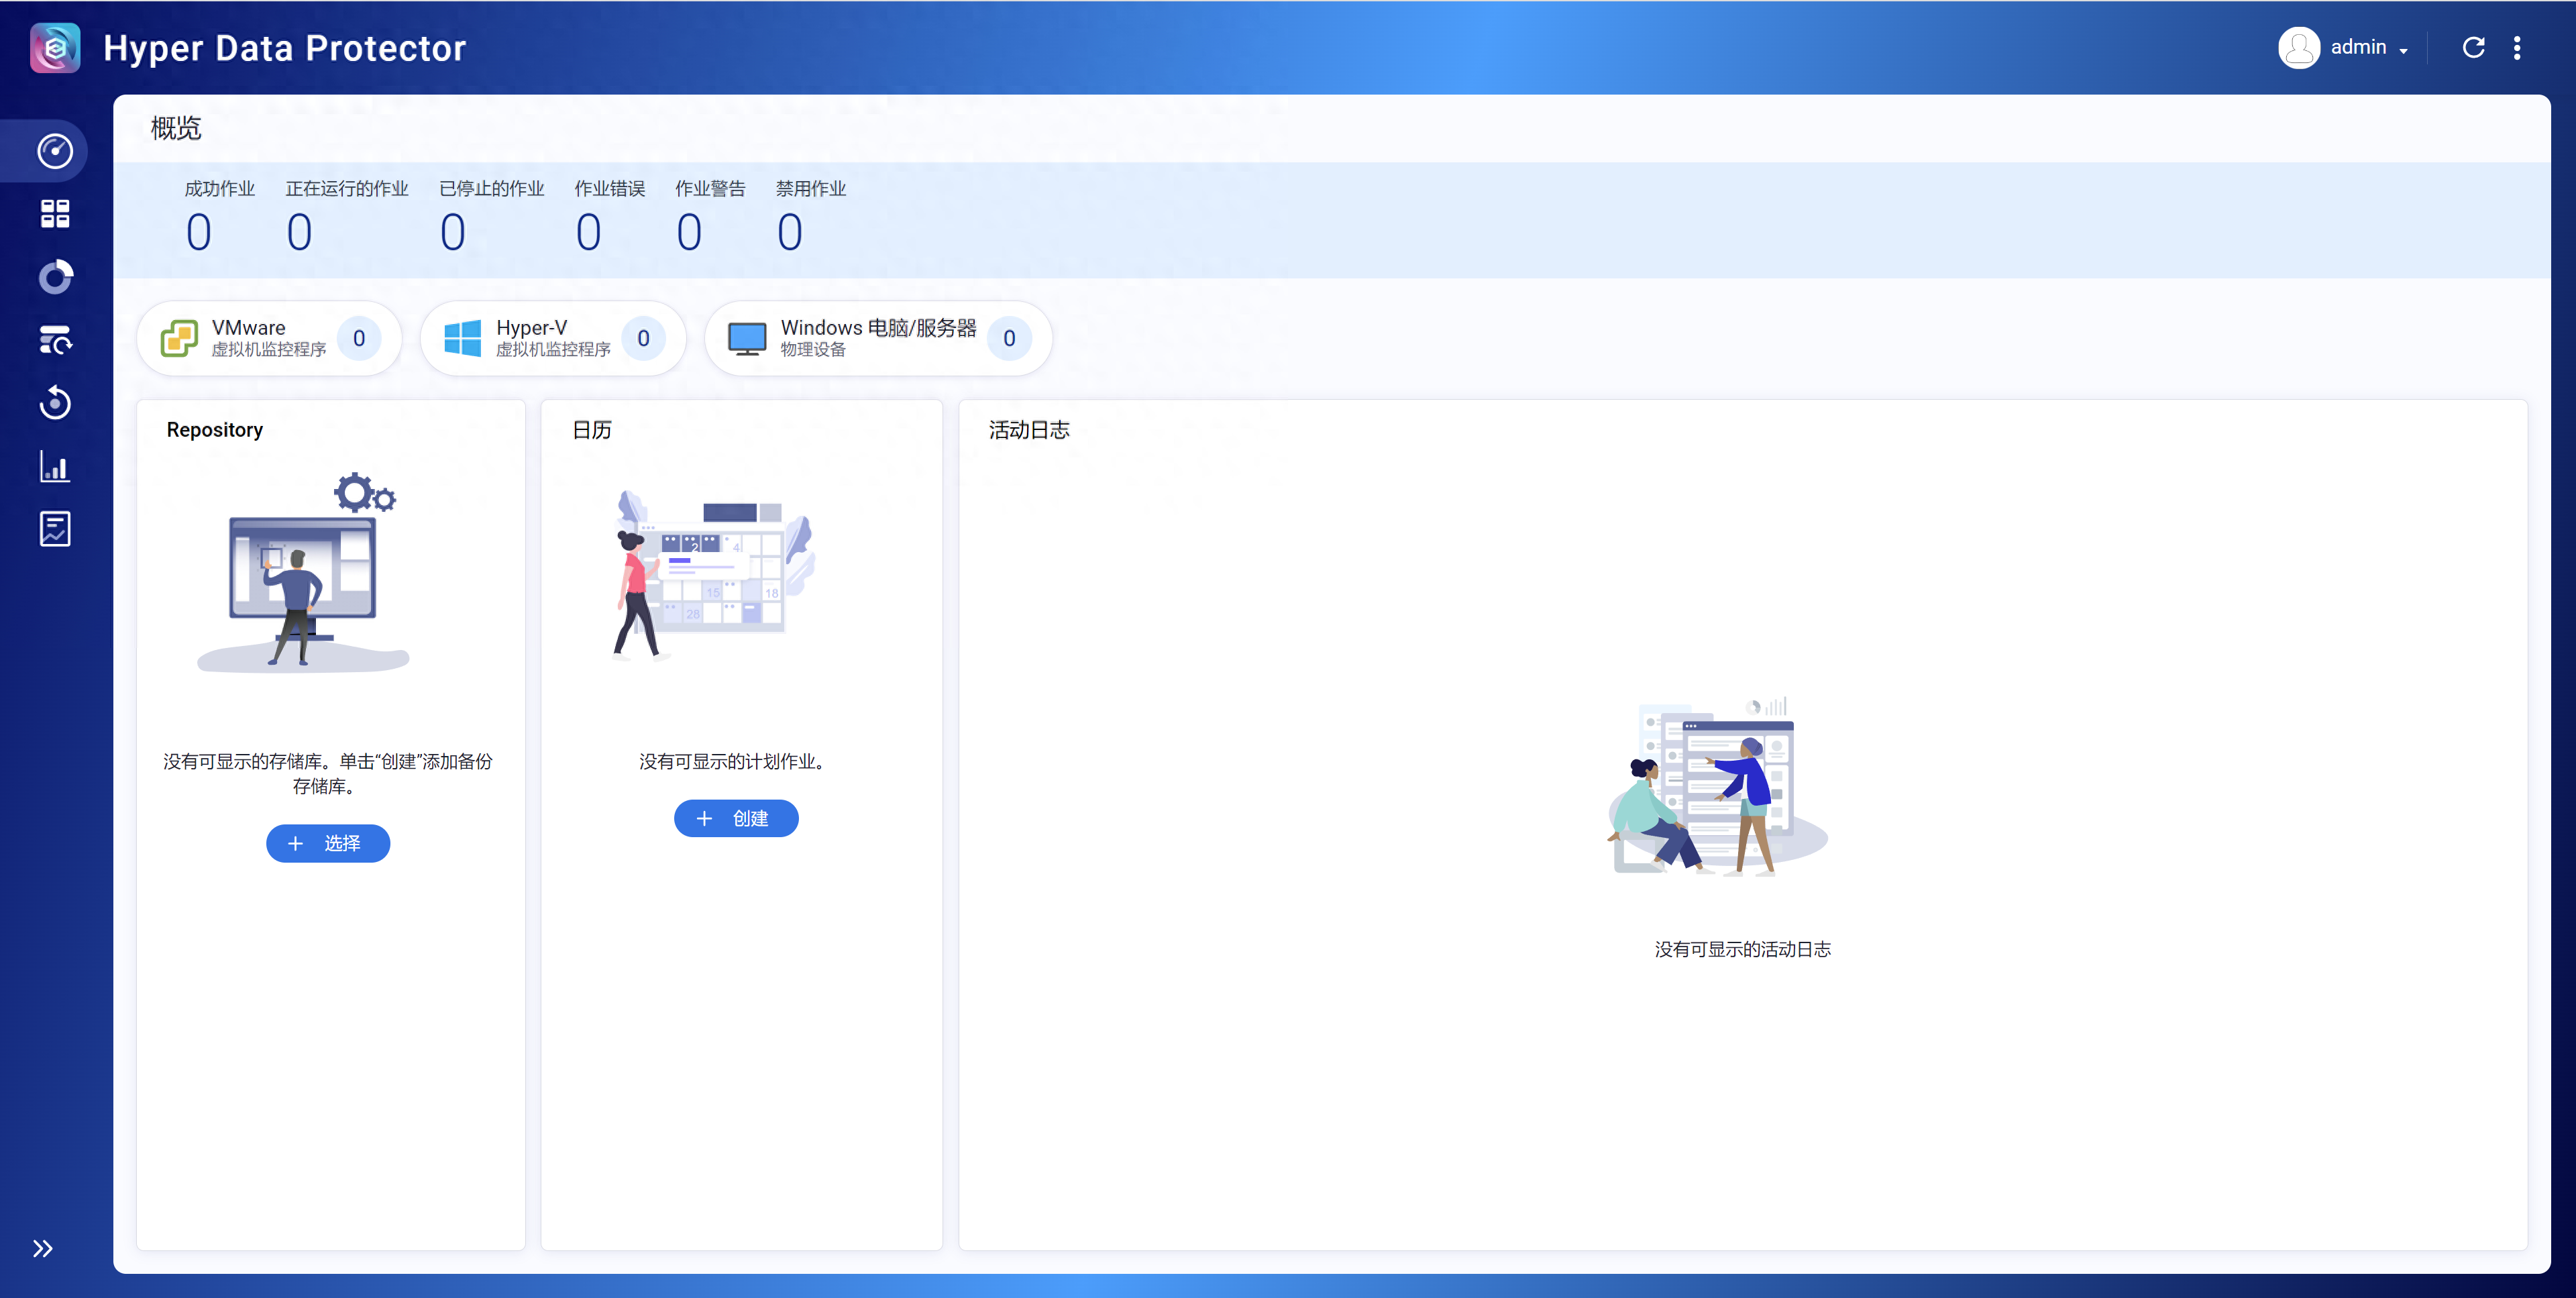Open the restore history icon in sidebar

(55, 403)
